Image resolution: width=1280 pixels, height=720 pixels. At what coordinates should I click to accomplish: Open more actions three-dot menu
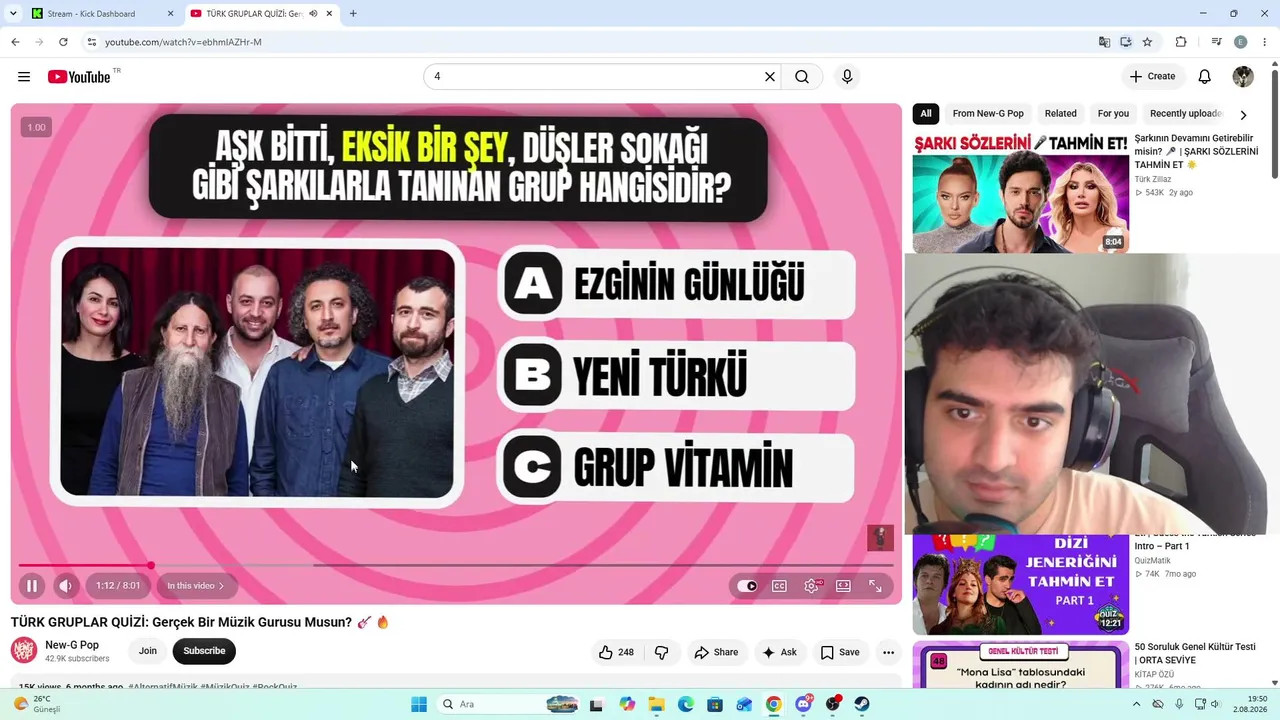pyautogui.click(x=888, y=652)
